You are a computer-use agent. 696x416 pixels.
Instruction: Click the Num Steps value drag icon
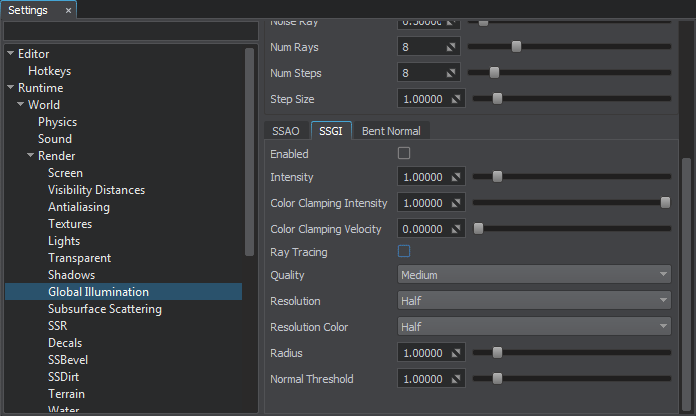452,73
